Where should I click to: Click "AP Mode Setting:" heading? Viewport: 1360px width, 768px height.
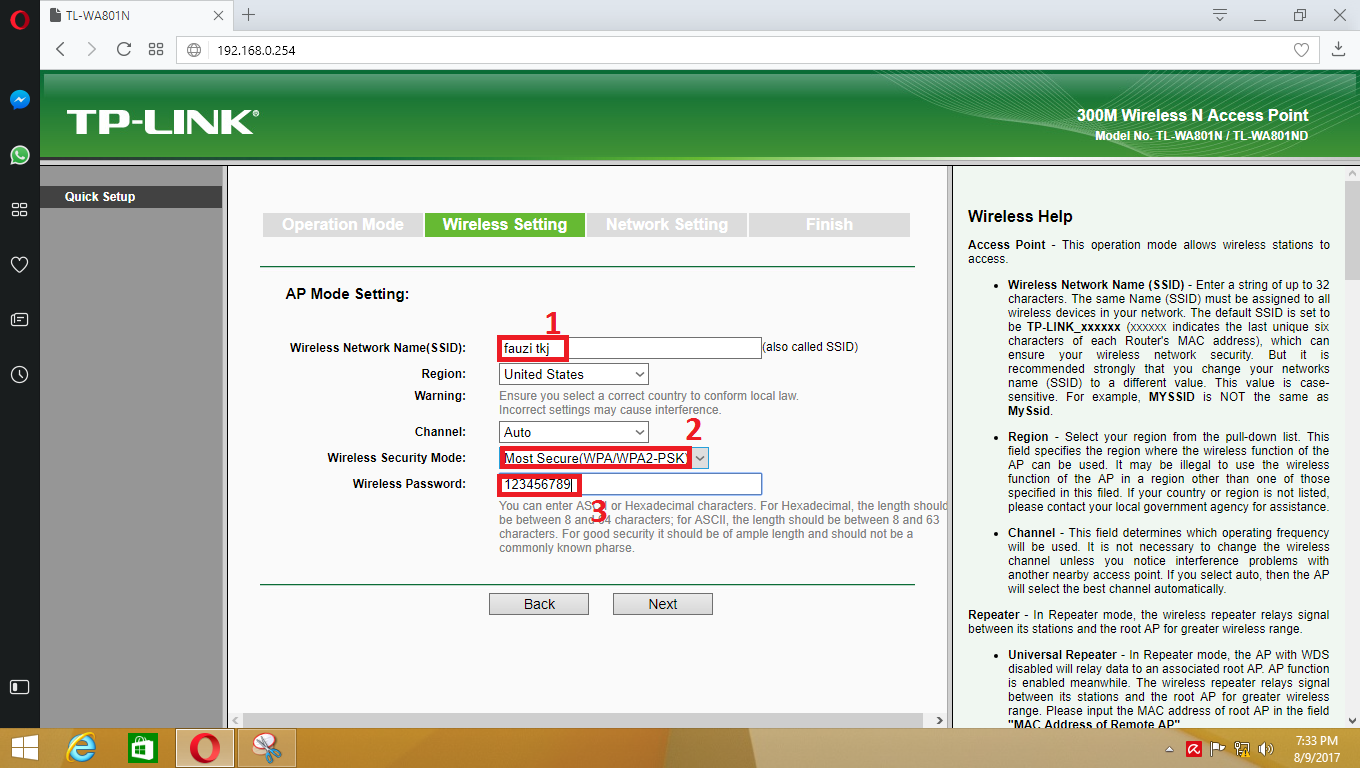point(348,294)
